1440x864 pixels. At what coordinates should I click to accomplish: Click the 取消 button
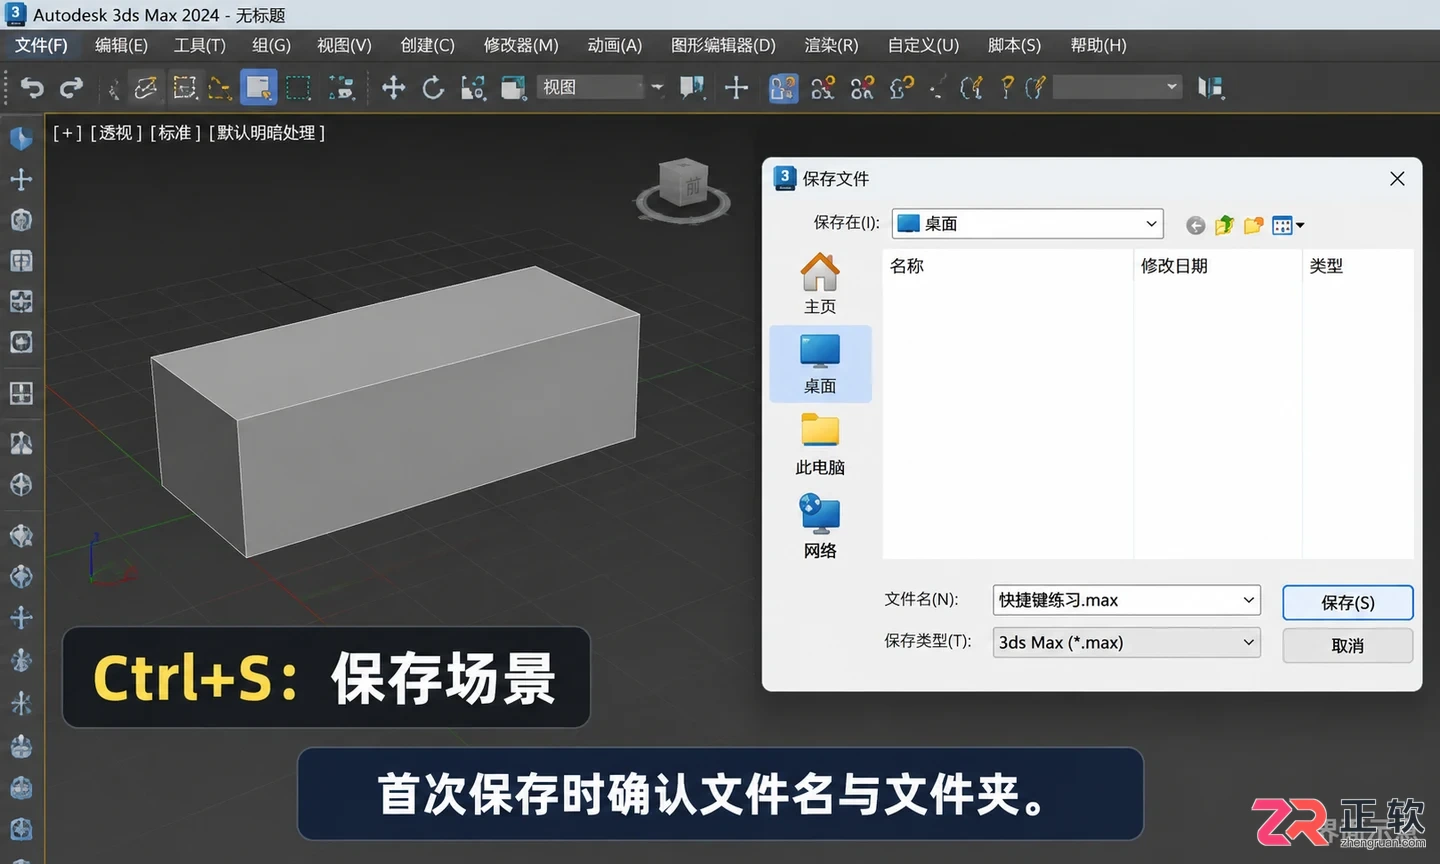click(x=1347, y=646)
